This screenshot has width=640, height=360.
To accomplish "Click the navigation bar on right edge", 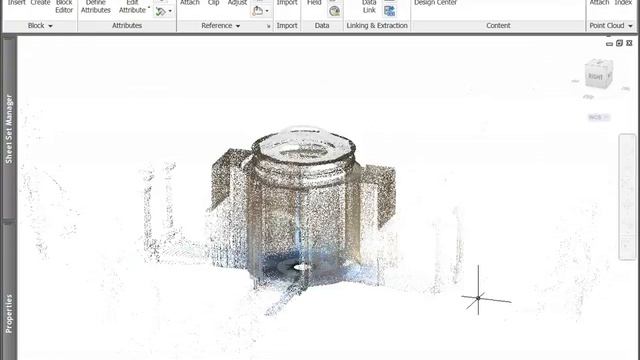I will tap(627, 197).
